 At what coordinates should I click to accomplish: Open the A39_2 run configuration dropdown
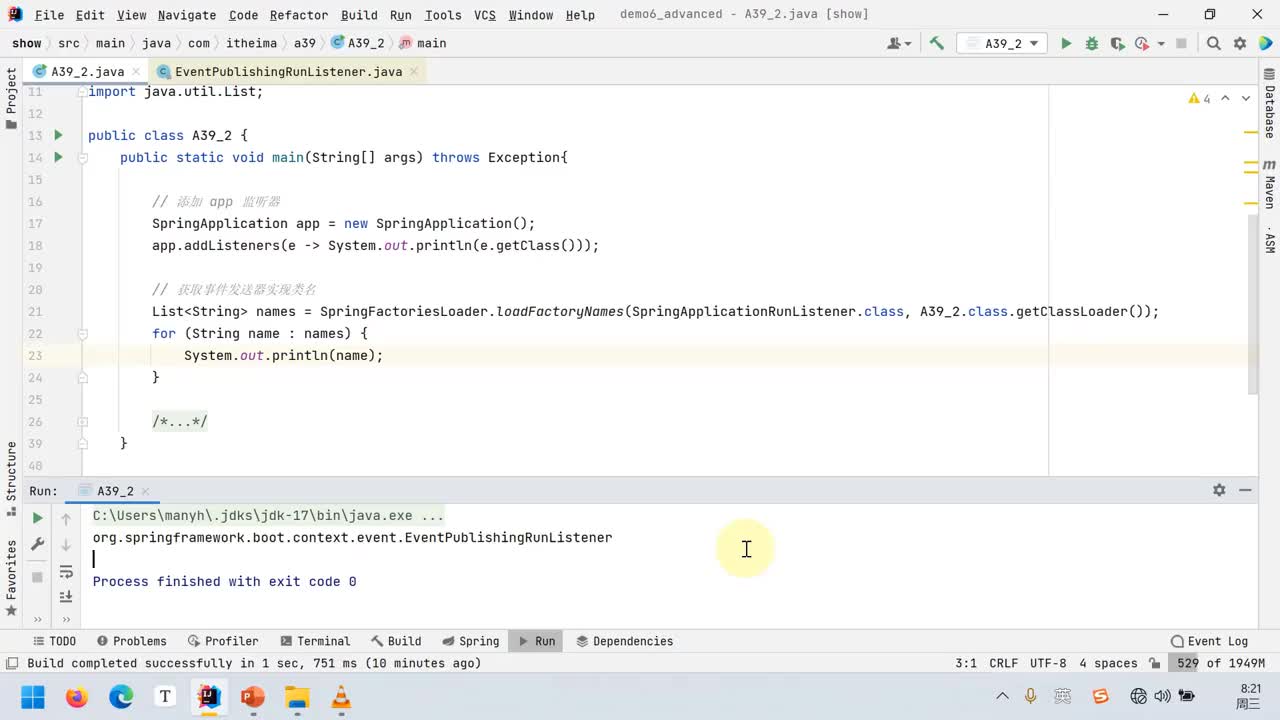pos(1002,43)
